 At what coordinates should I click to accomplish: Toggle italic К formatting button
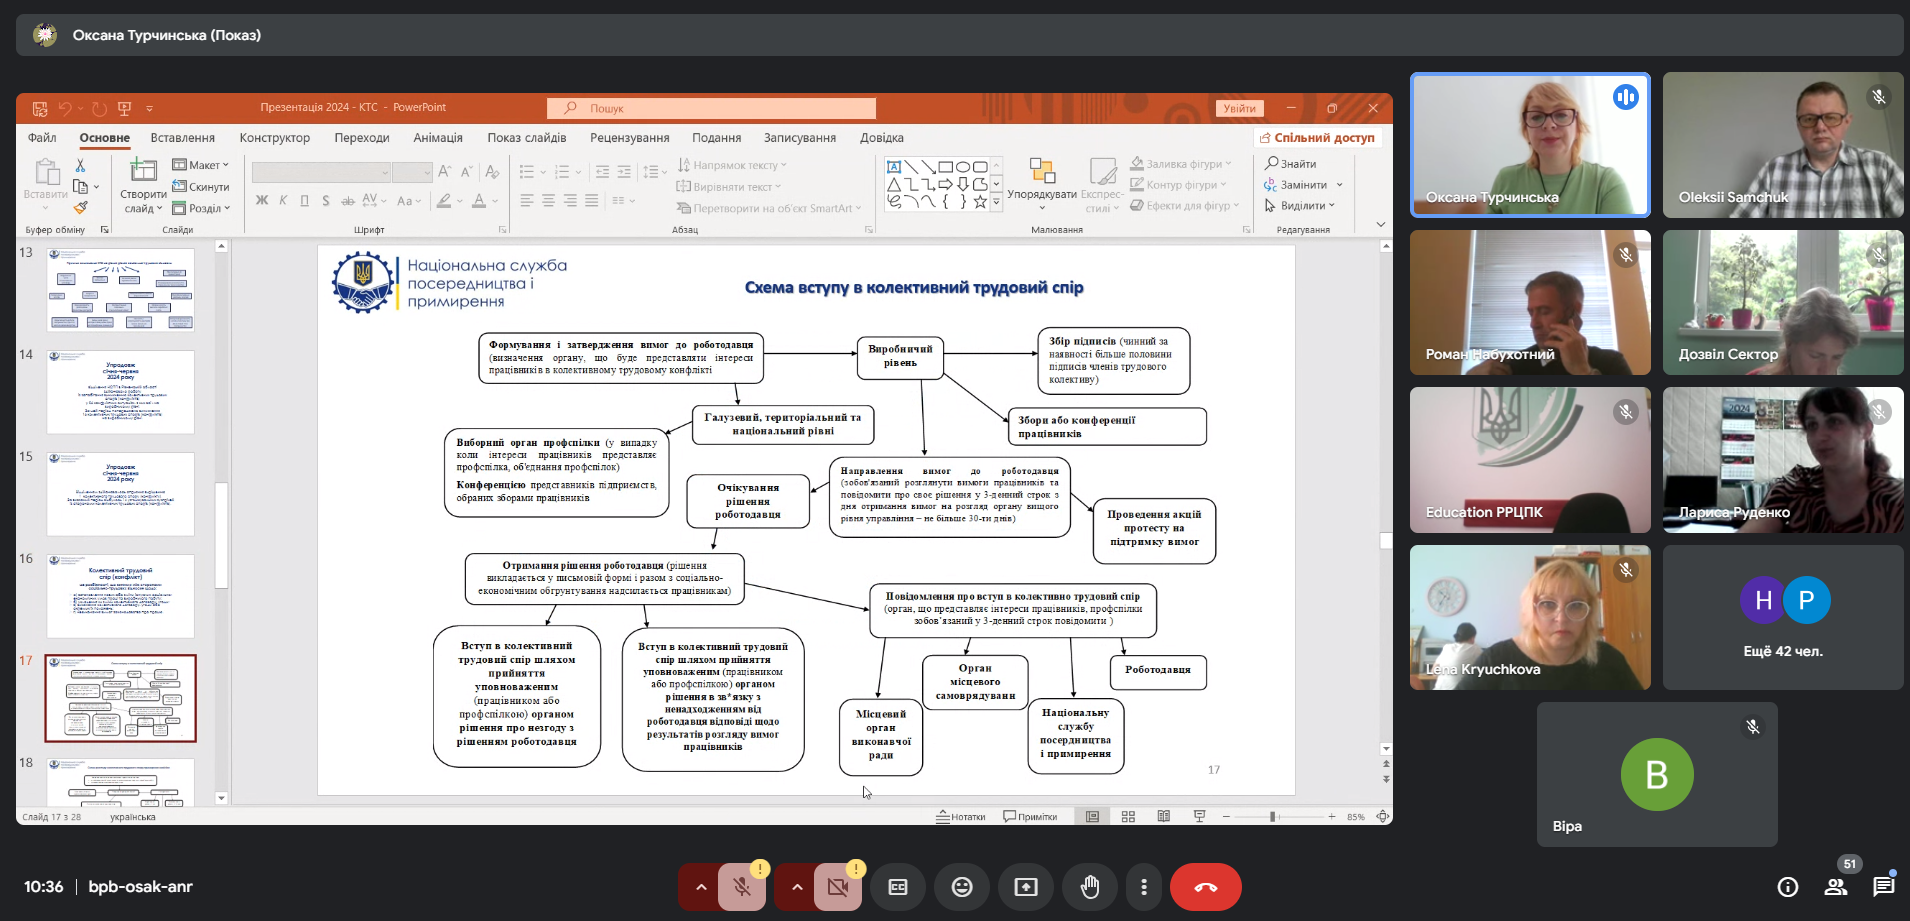283,201
